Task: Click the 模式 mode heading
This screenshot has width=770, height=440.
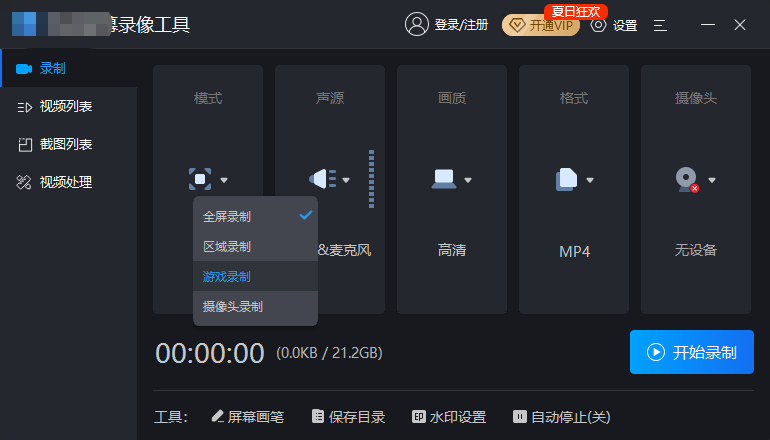Action: tap(208, 98)
